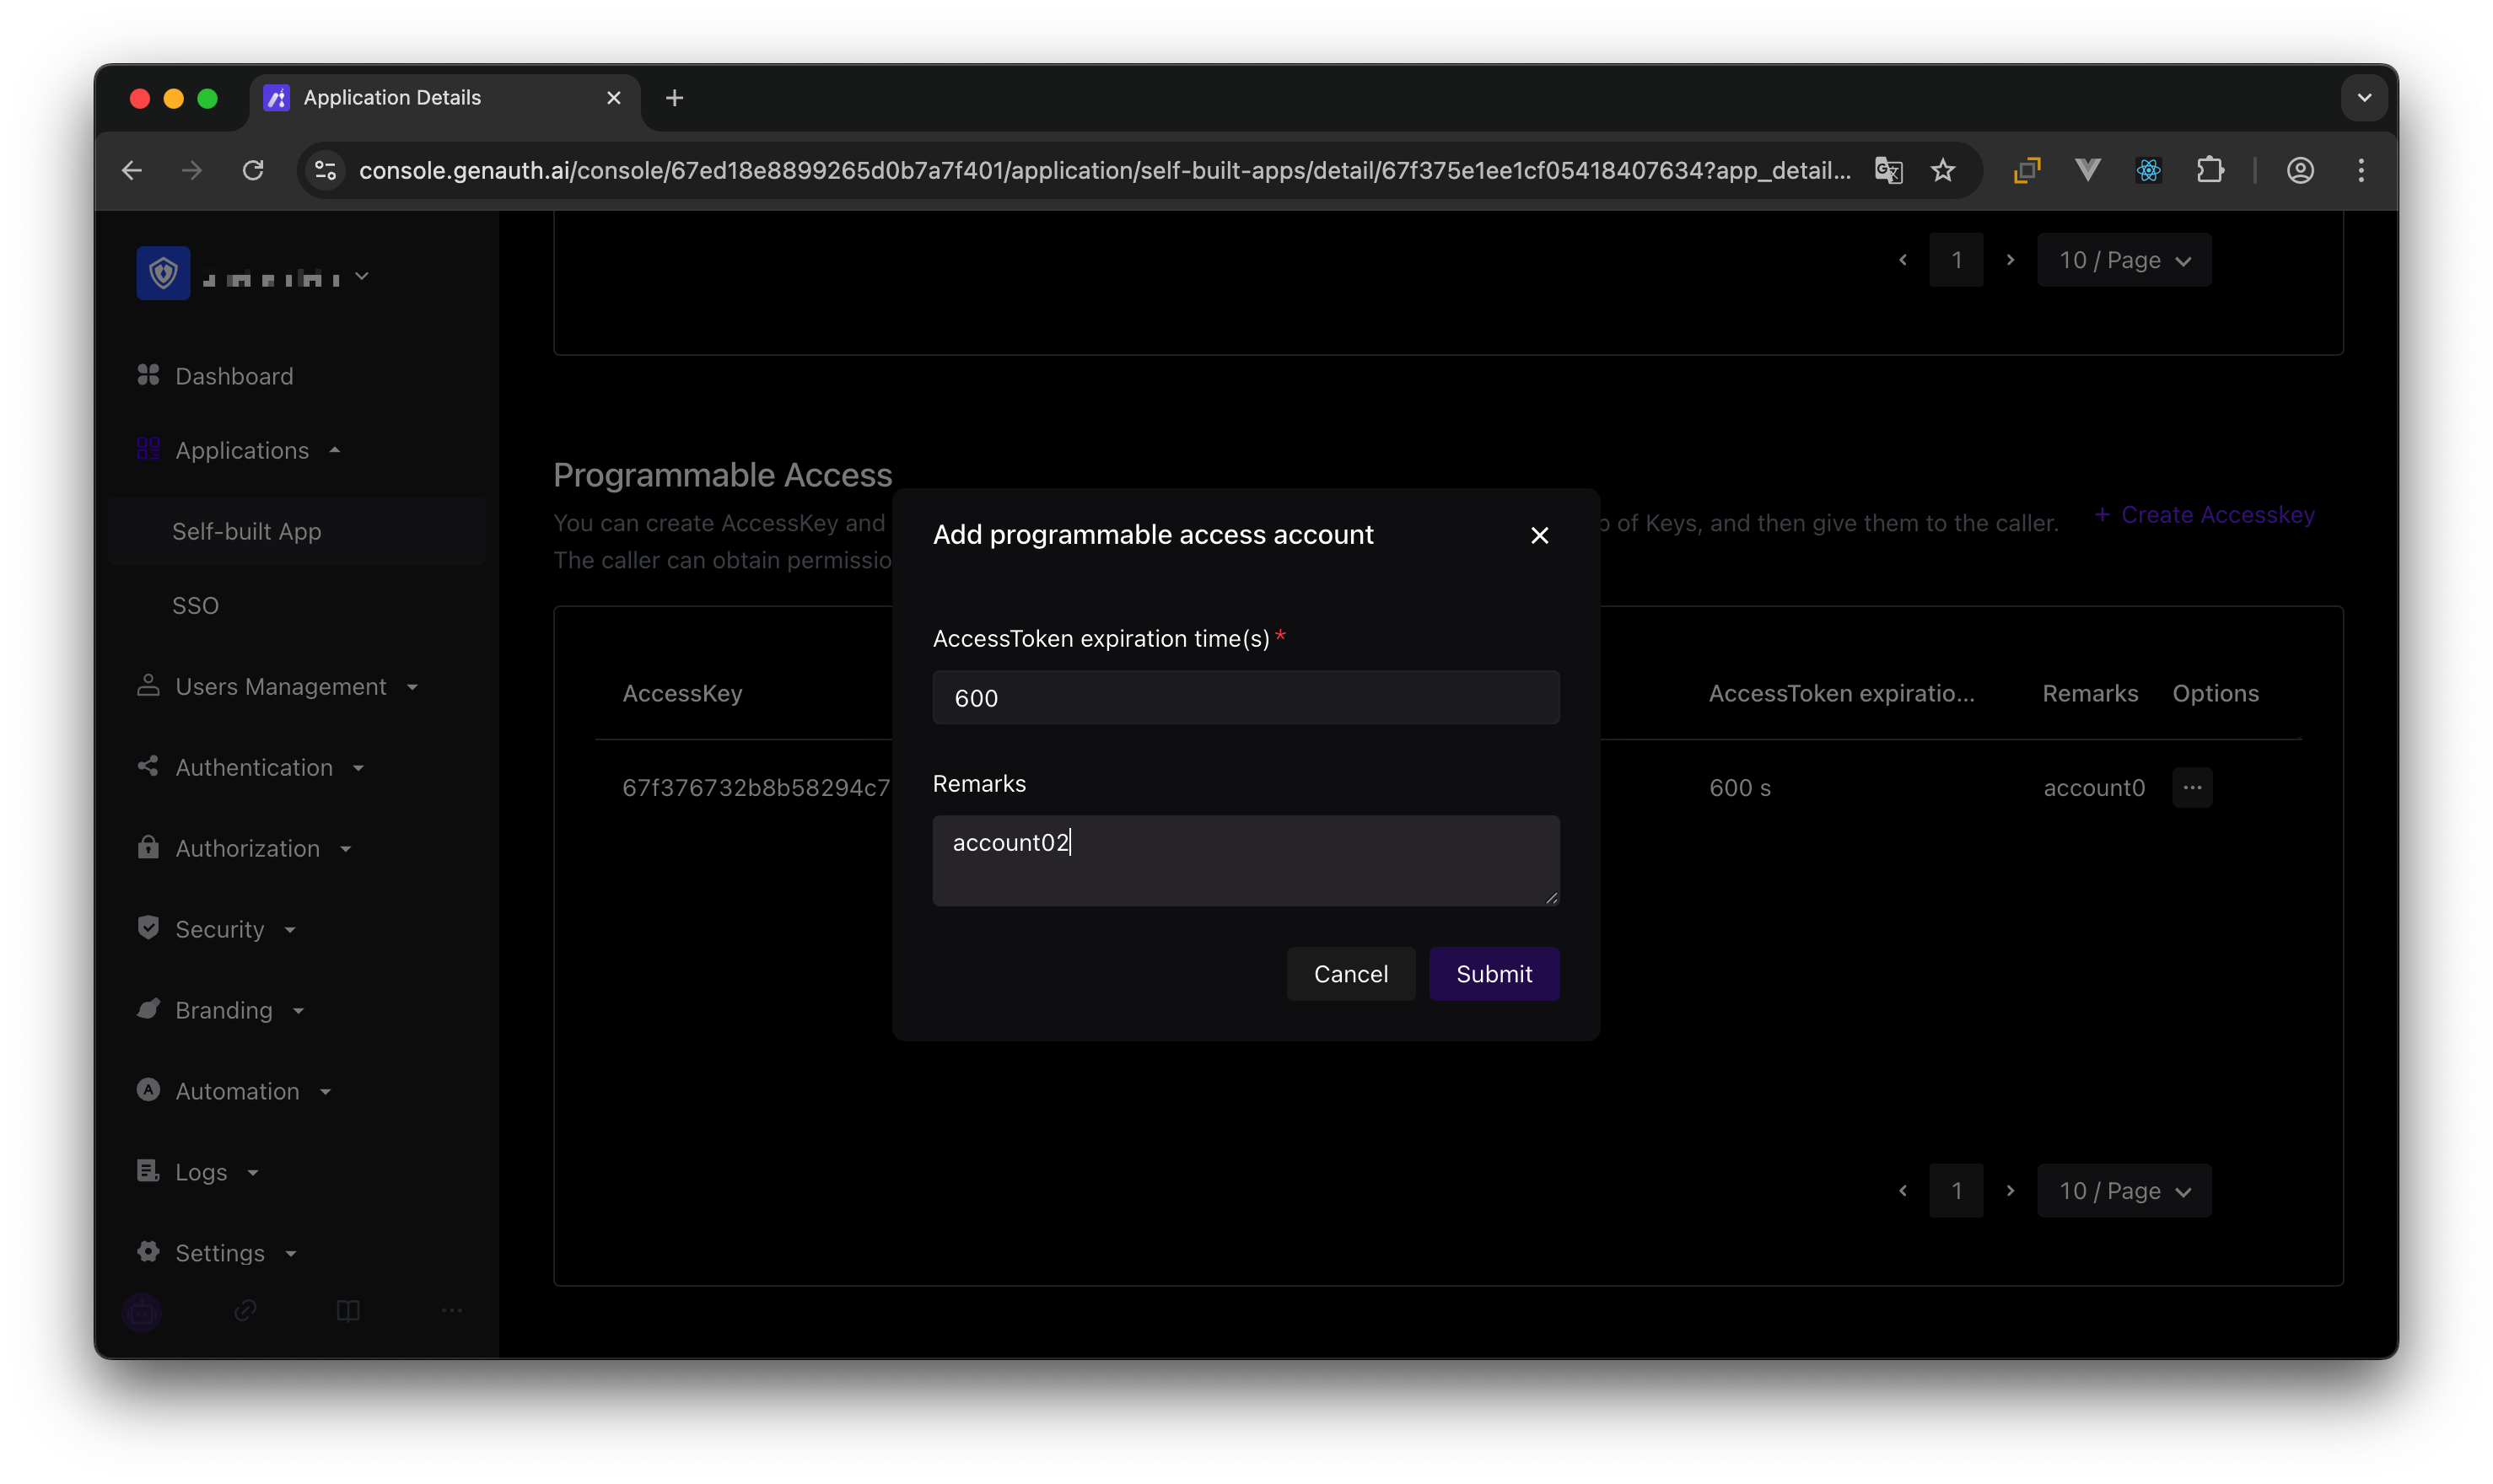Open the docs book icon in sidebar footer
The image size is (2493, 1484).
click(x=348, y=1310)
